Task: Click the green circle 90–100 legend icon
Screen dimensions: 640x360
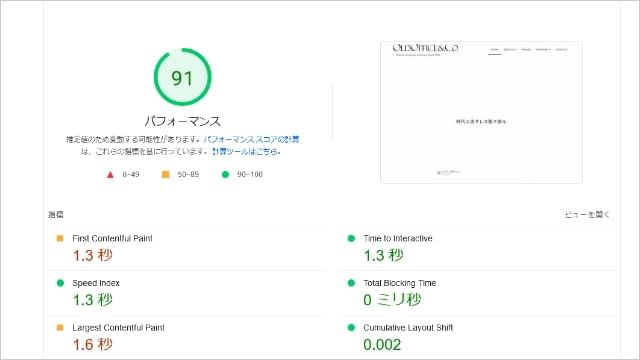Action: coord(225,174)
